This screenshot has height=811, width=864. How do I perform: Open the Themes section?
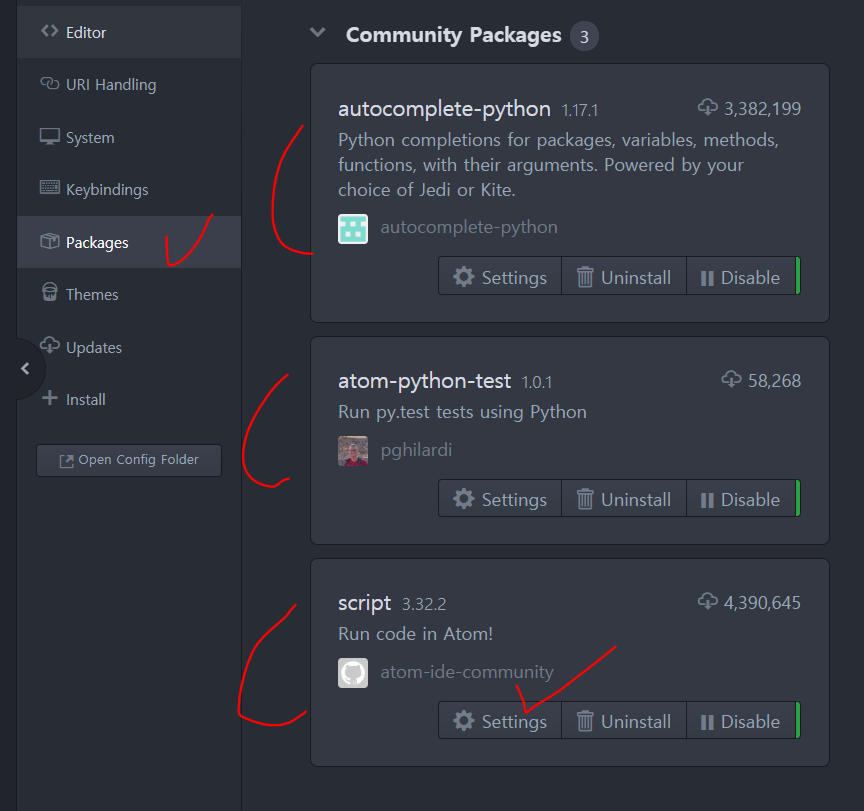click(129, 294)
